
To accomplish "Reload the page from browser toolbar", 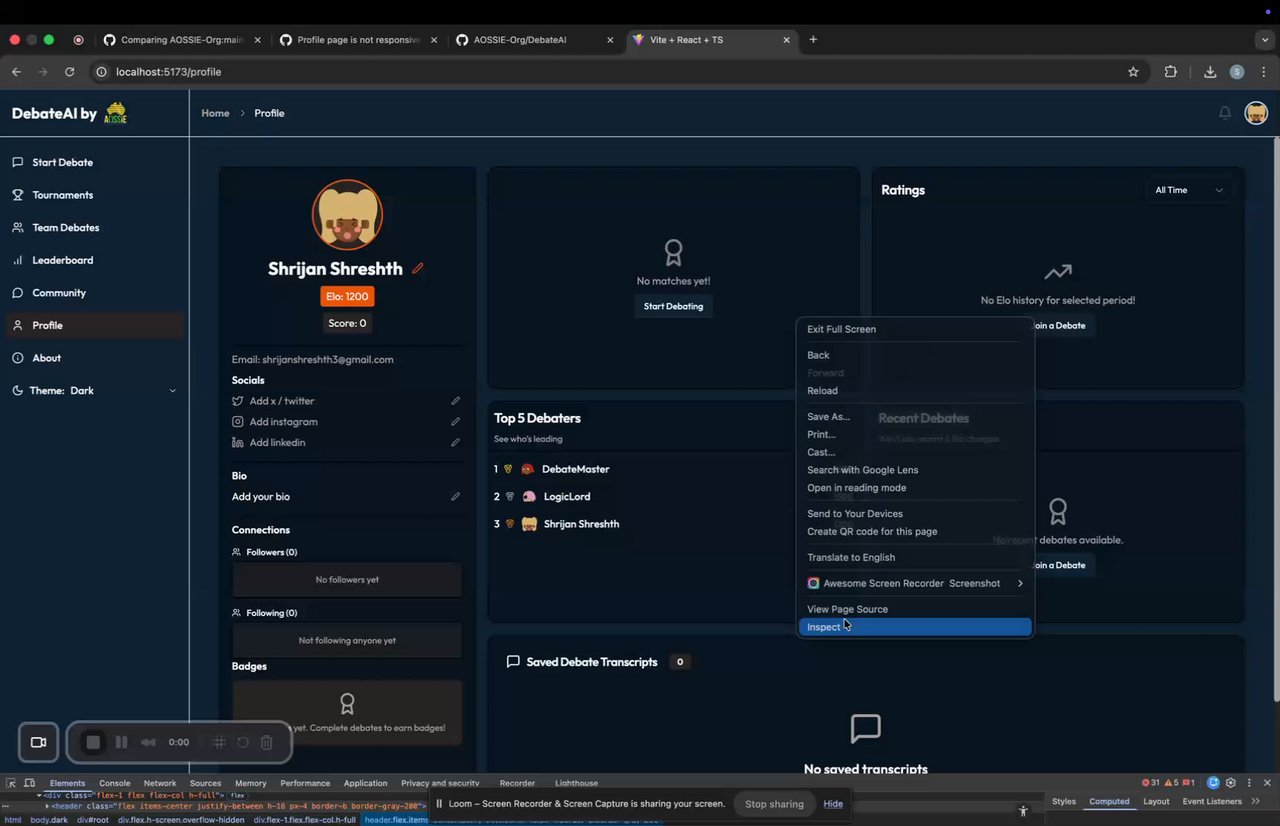I will [x=69, y=72].
